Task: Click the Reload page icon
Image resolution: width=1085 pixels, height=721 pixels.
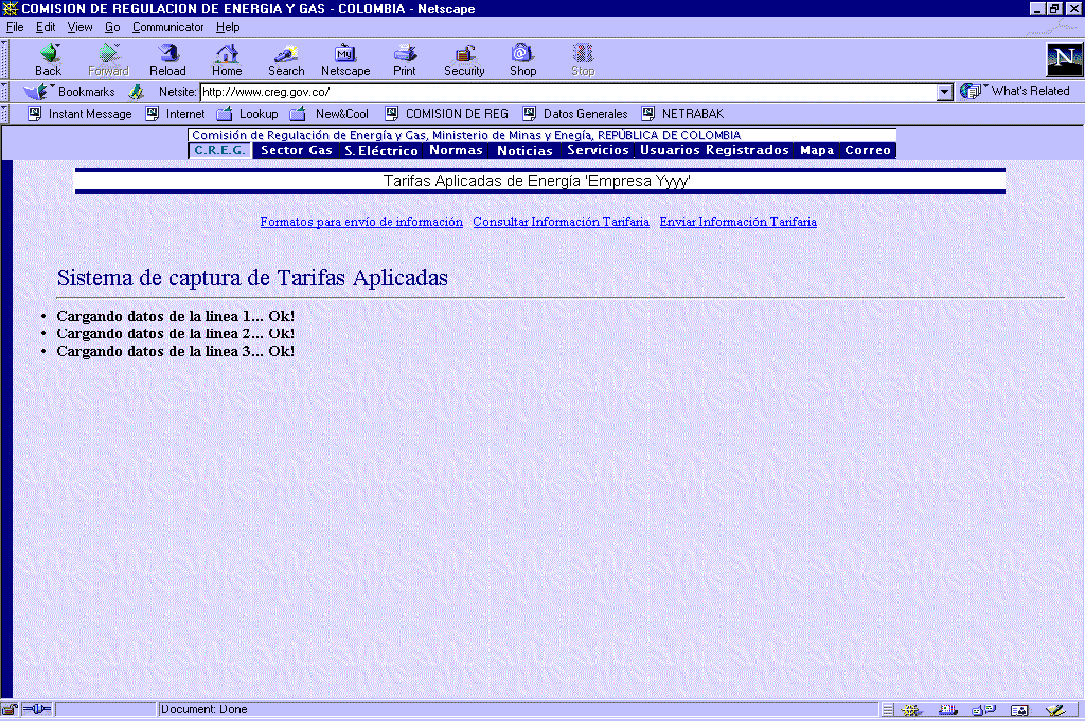Action: pyautogui.click(x=167, y=58)
